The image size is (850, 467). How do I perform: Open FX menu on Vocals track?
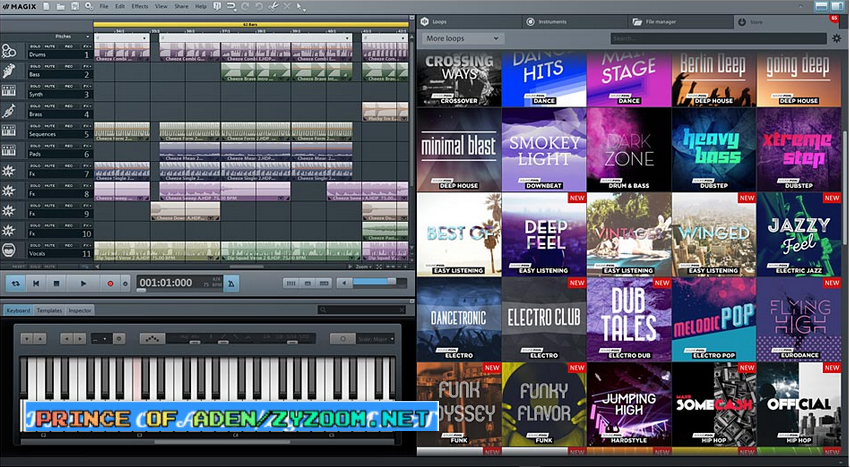(x=87, y=246)
